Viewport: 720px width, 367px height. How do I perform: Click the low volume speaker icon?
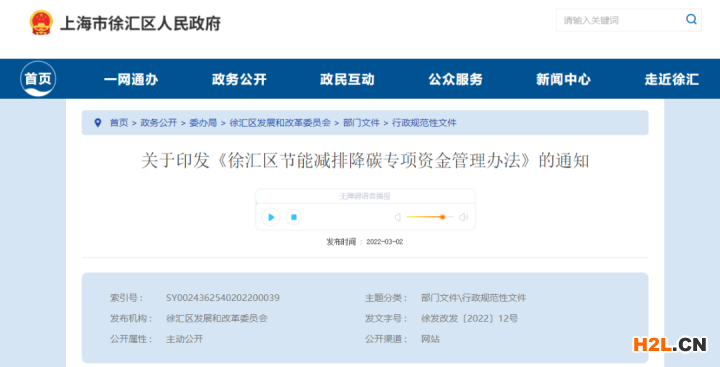(398, 217)
